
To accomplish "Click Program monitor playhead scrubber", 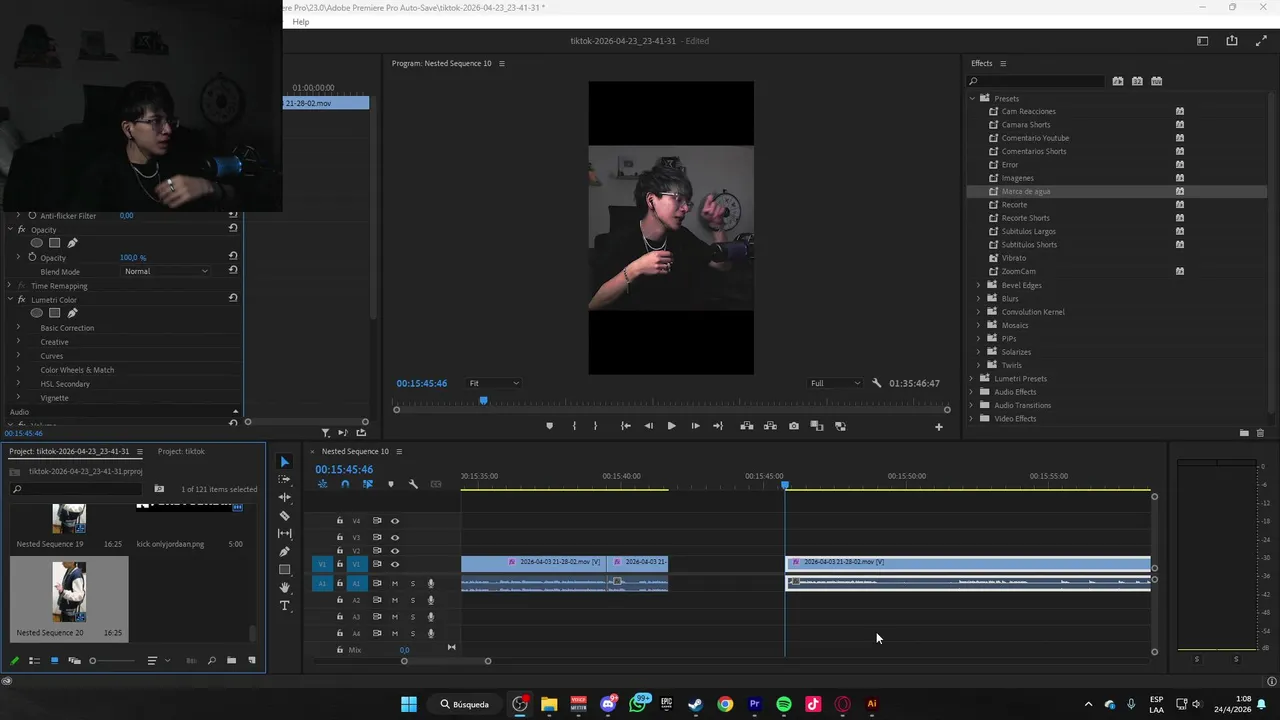I will 484,401.
